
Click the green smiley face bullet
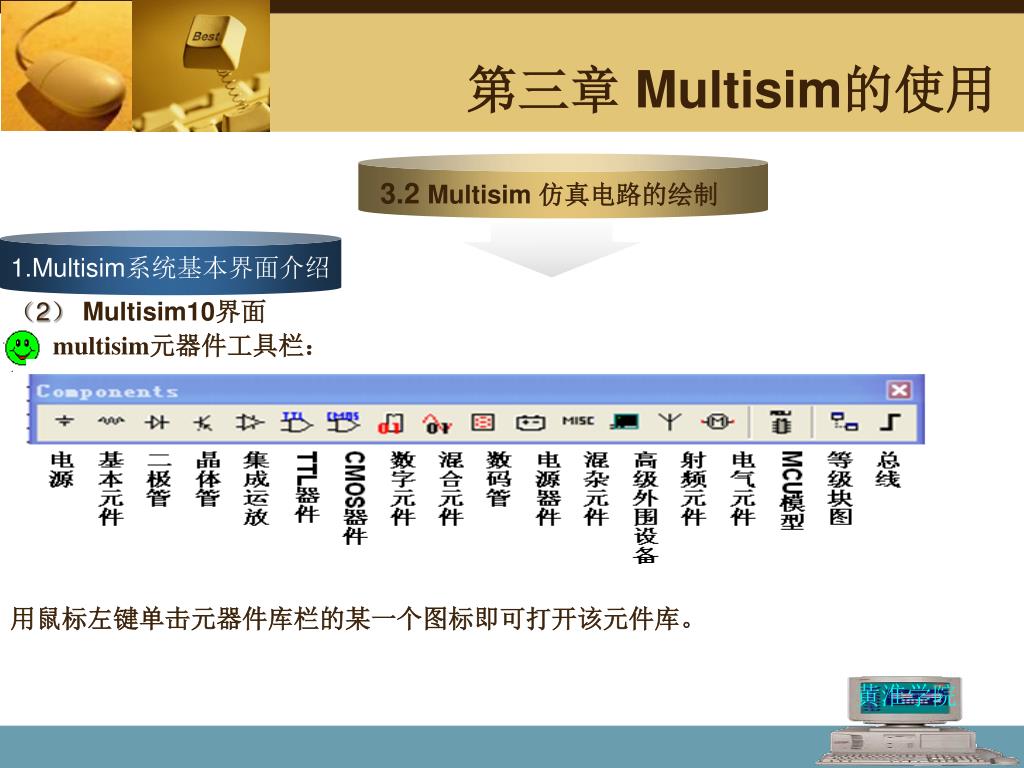tap(22, 347)
